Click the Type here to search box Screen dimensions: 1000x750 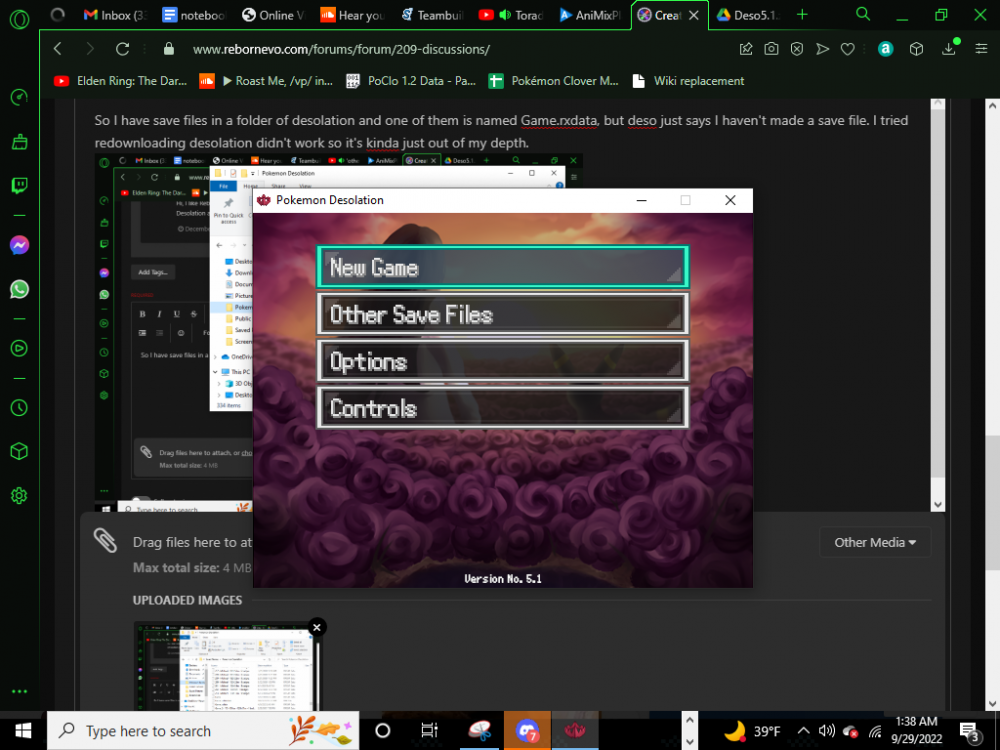[x=203, y=731]
